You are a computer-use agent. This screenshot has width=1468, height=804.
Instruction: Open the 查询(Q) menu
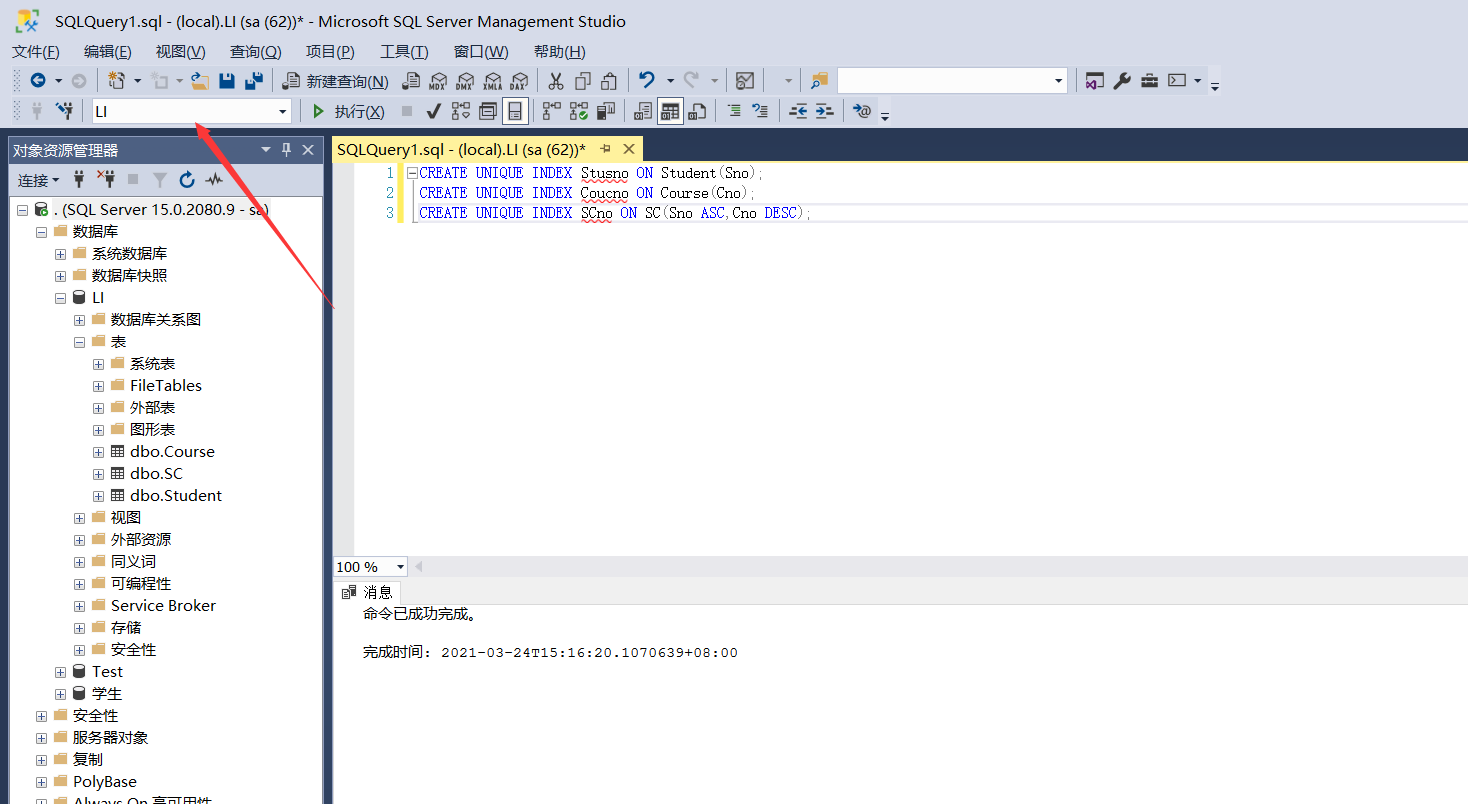pyautogui.click(x=255, y=51)
